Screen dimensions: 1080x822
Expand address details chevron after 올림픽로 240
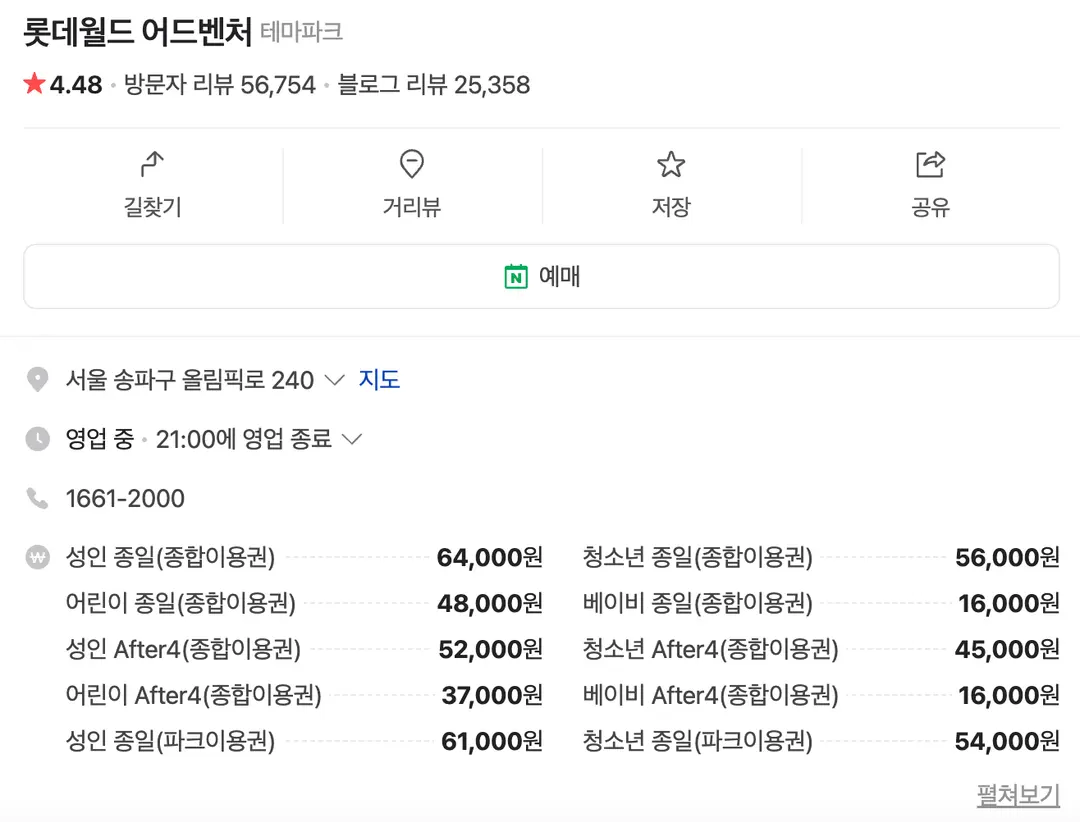334,380
